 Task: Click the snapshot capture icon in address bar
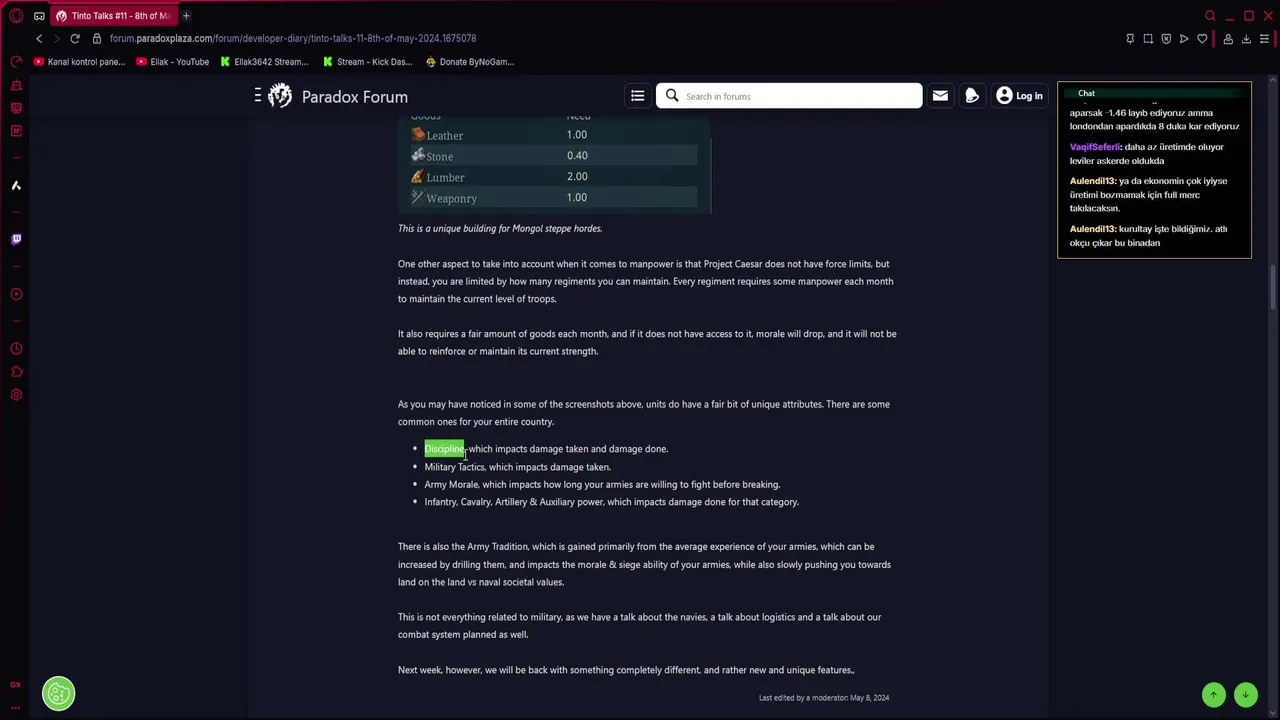coord(1148,38)
